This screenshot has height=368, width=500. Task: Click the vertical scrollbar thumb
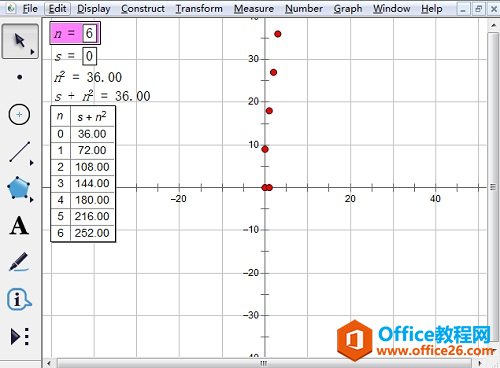pos(493,187)
